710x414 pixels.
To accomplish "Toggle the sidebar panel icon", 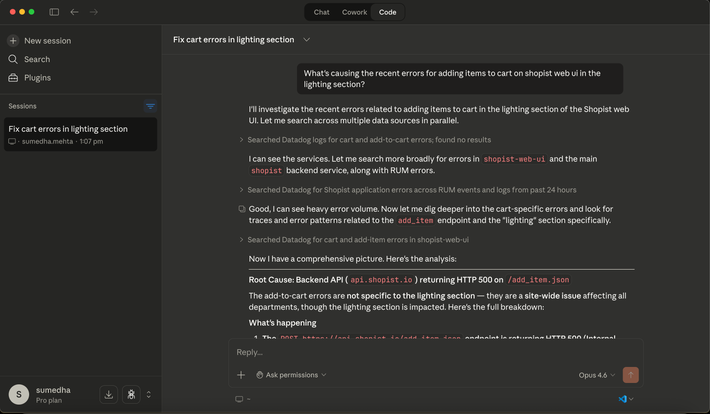I will point(54,12).
